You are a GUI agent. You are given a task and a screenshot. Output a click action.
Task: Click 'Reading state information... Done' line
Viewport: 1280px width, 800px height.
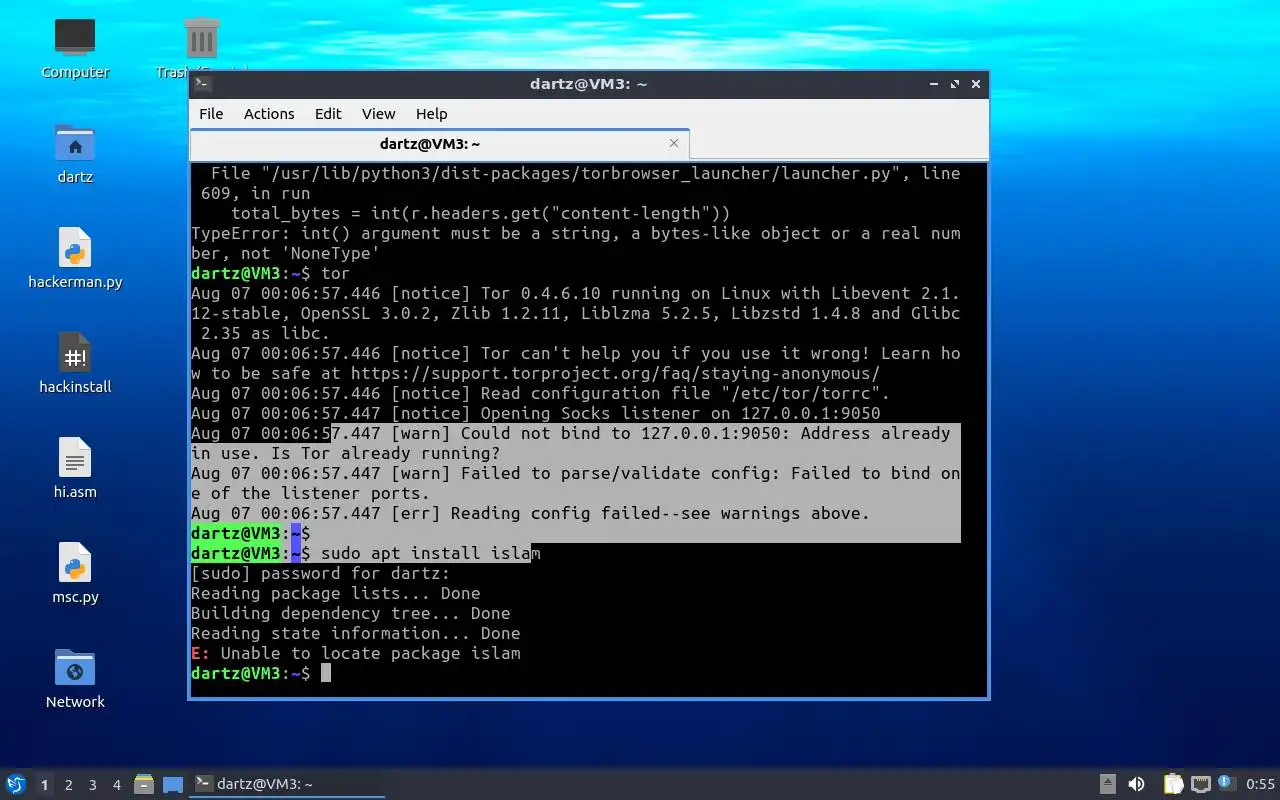coord(356,633)
